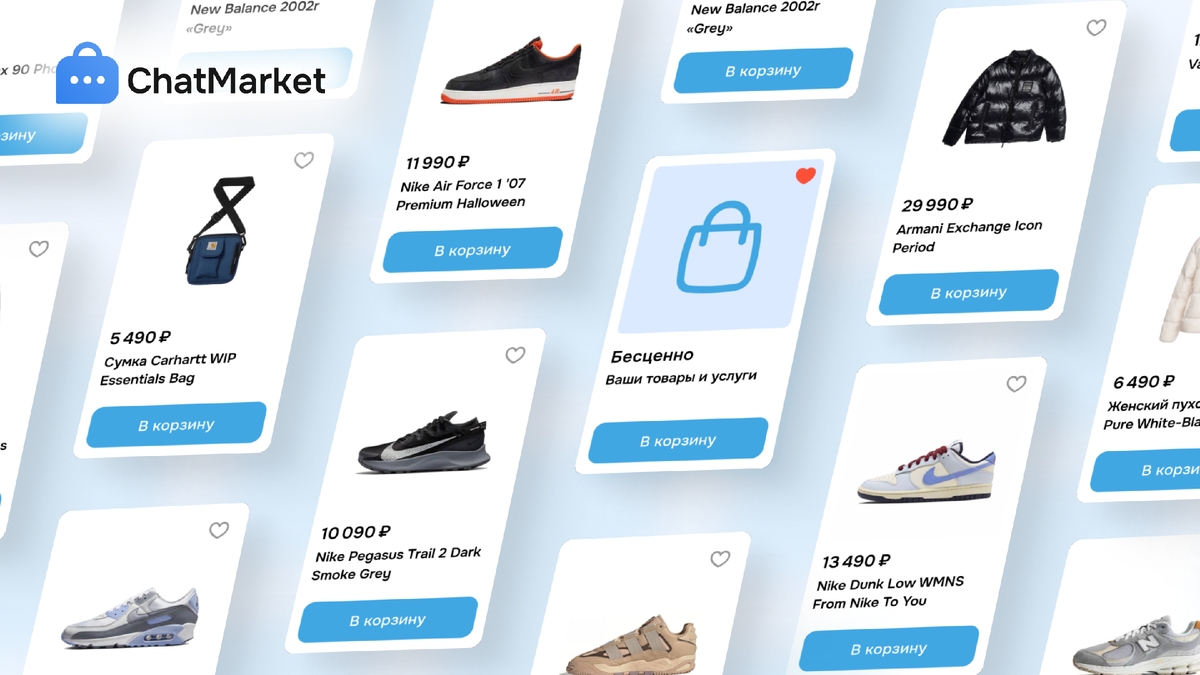The height and width of the screenshot is (675, 1200).
Task: Add Carhartt WIP bag to cart
Action: 176,425
